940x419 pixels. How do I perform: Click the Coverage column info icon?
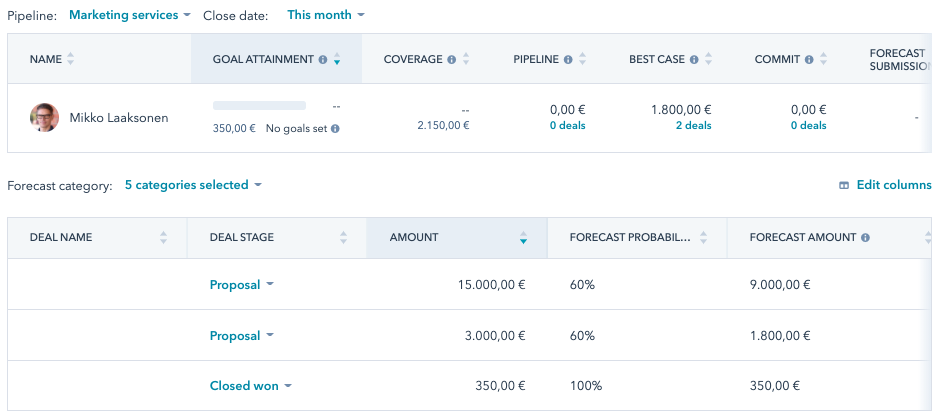click(x=452, y=60)
